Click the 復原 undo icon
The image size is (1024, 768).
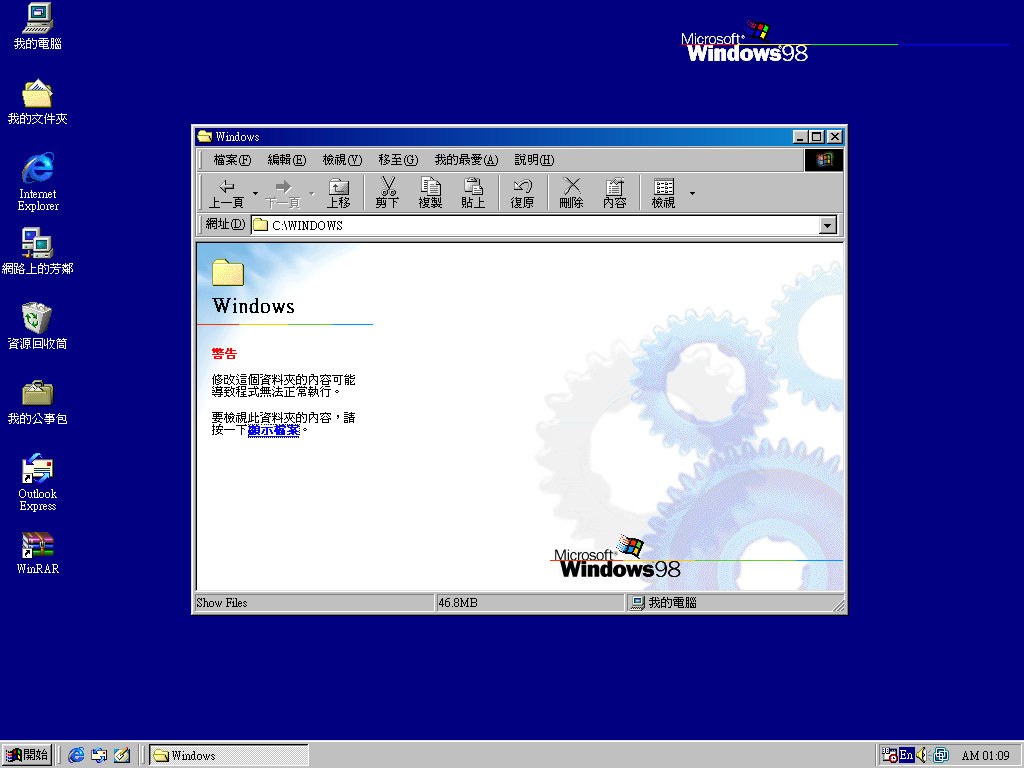pos(522,193)
